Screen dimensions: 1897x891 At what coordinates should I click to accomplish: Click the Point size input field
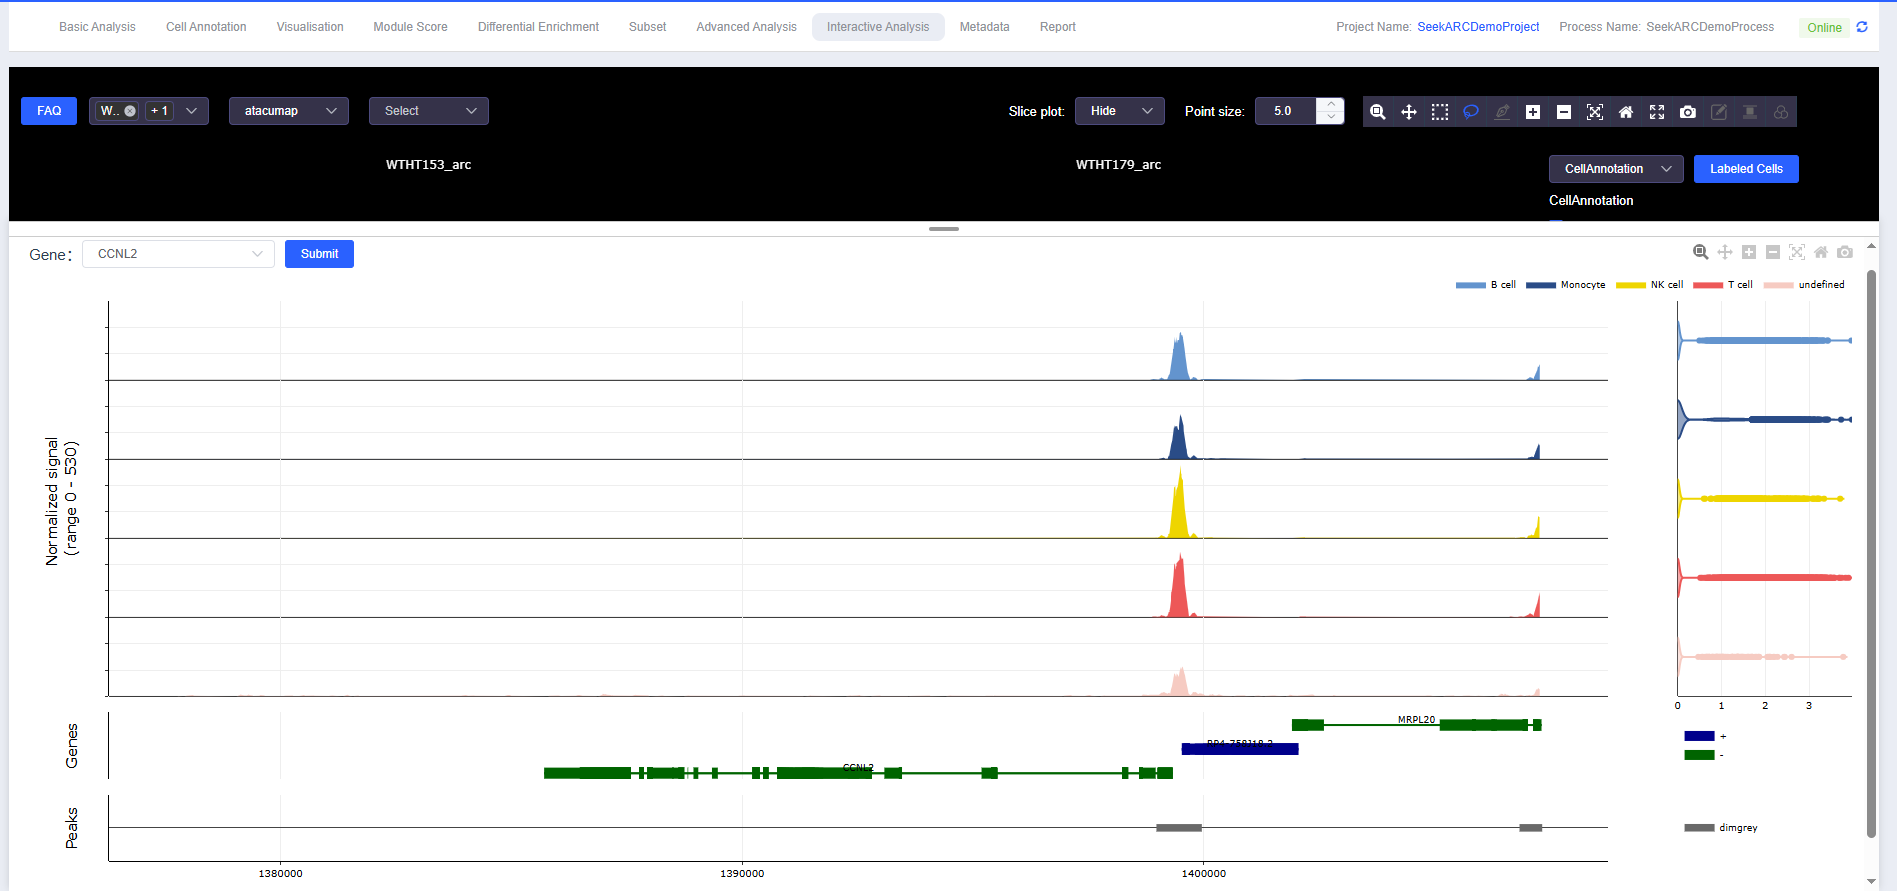[x=1287, y=111]
